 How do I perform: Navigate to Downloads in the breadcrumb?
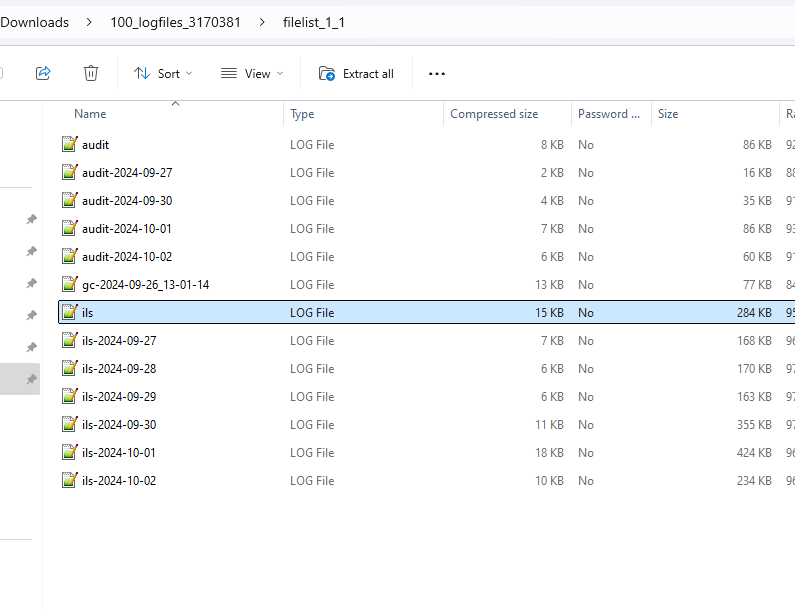(35, 22)
